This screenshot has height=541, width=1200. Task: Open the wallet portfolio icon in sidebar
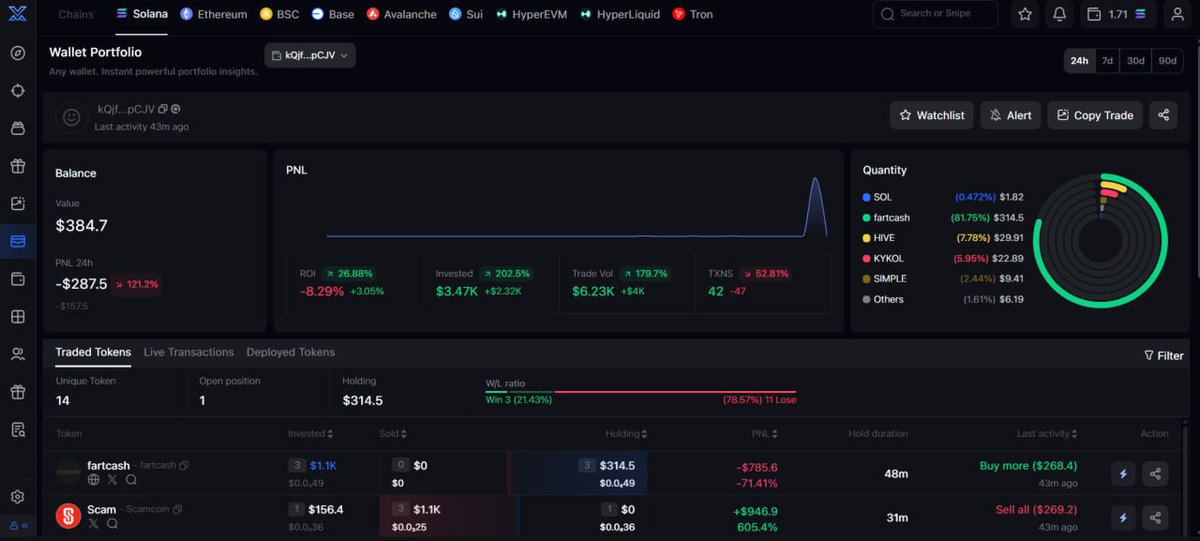pyautogui.click(x=18, y=241)
